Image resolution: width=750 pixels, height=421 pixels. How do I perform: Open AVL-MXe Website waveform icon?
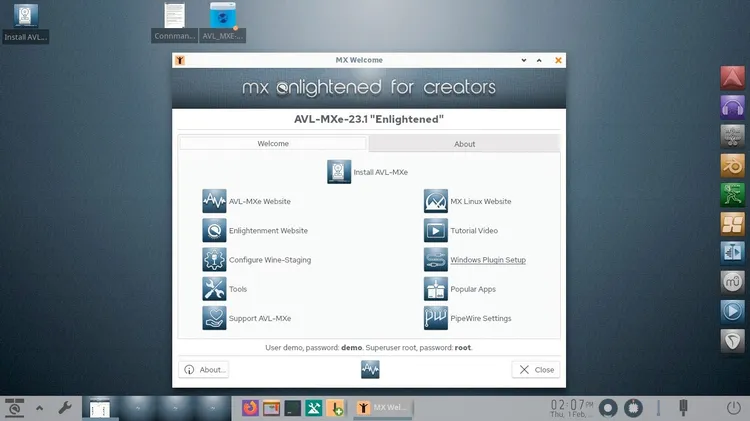coord(214,201)
